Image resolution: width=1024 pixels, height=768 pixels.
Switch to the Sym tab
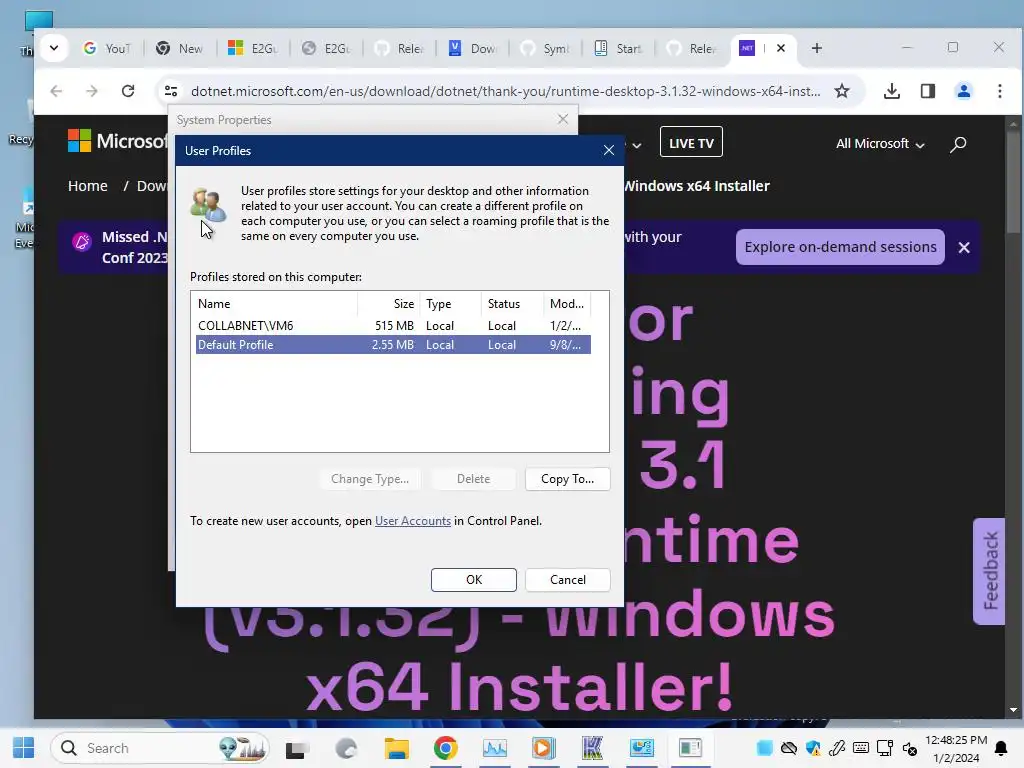click(x=545, y=48)
